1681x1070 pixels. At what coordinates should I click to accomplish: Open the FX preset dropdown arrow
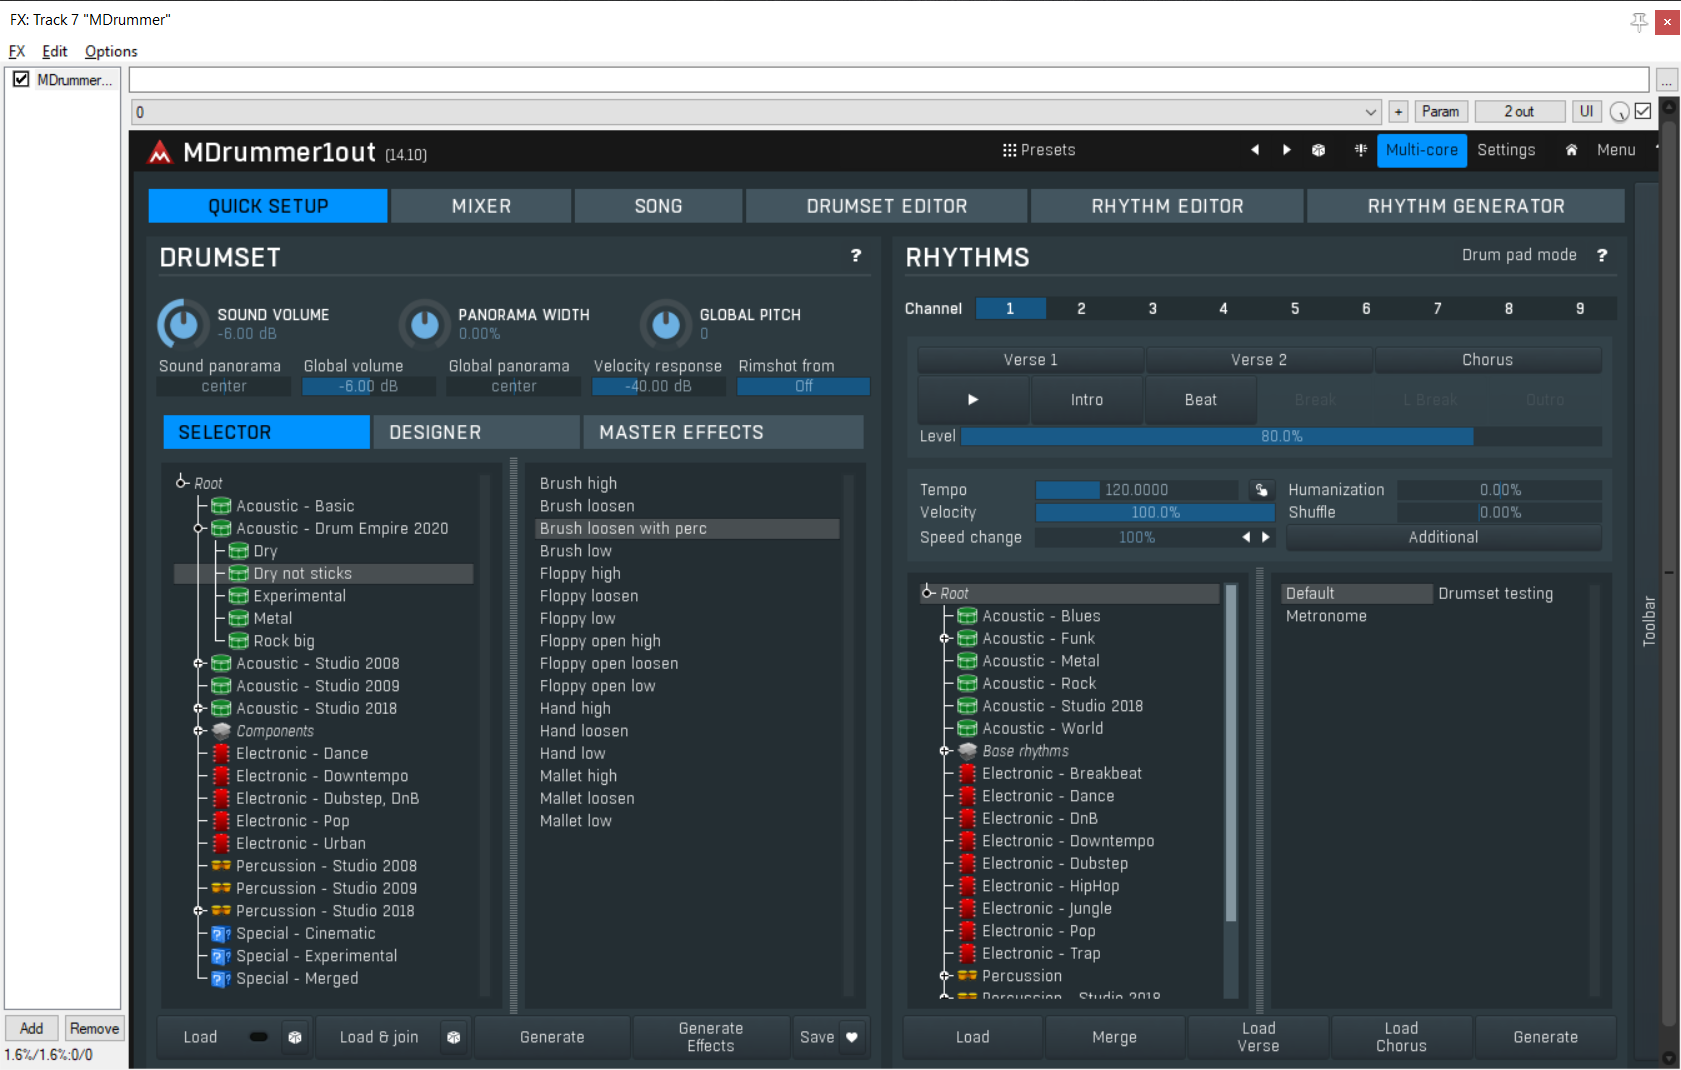pos(1370,112)
